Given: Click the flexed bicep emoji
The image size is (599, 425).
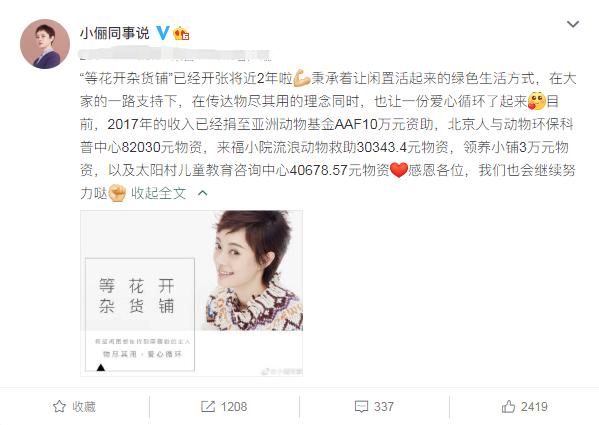Looking at the screenshot, I should point(301,78).
